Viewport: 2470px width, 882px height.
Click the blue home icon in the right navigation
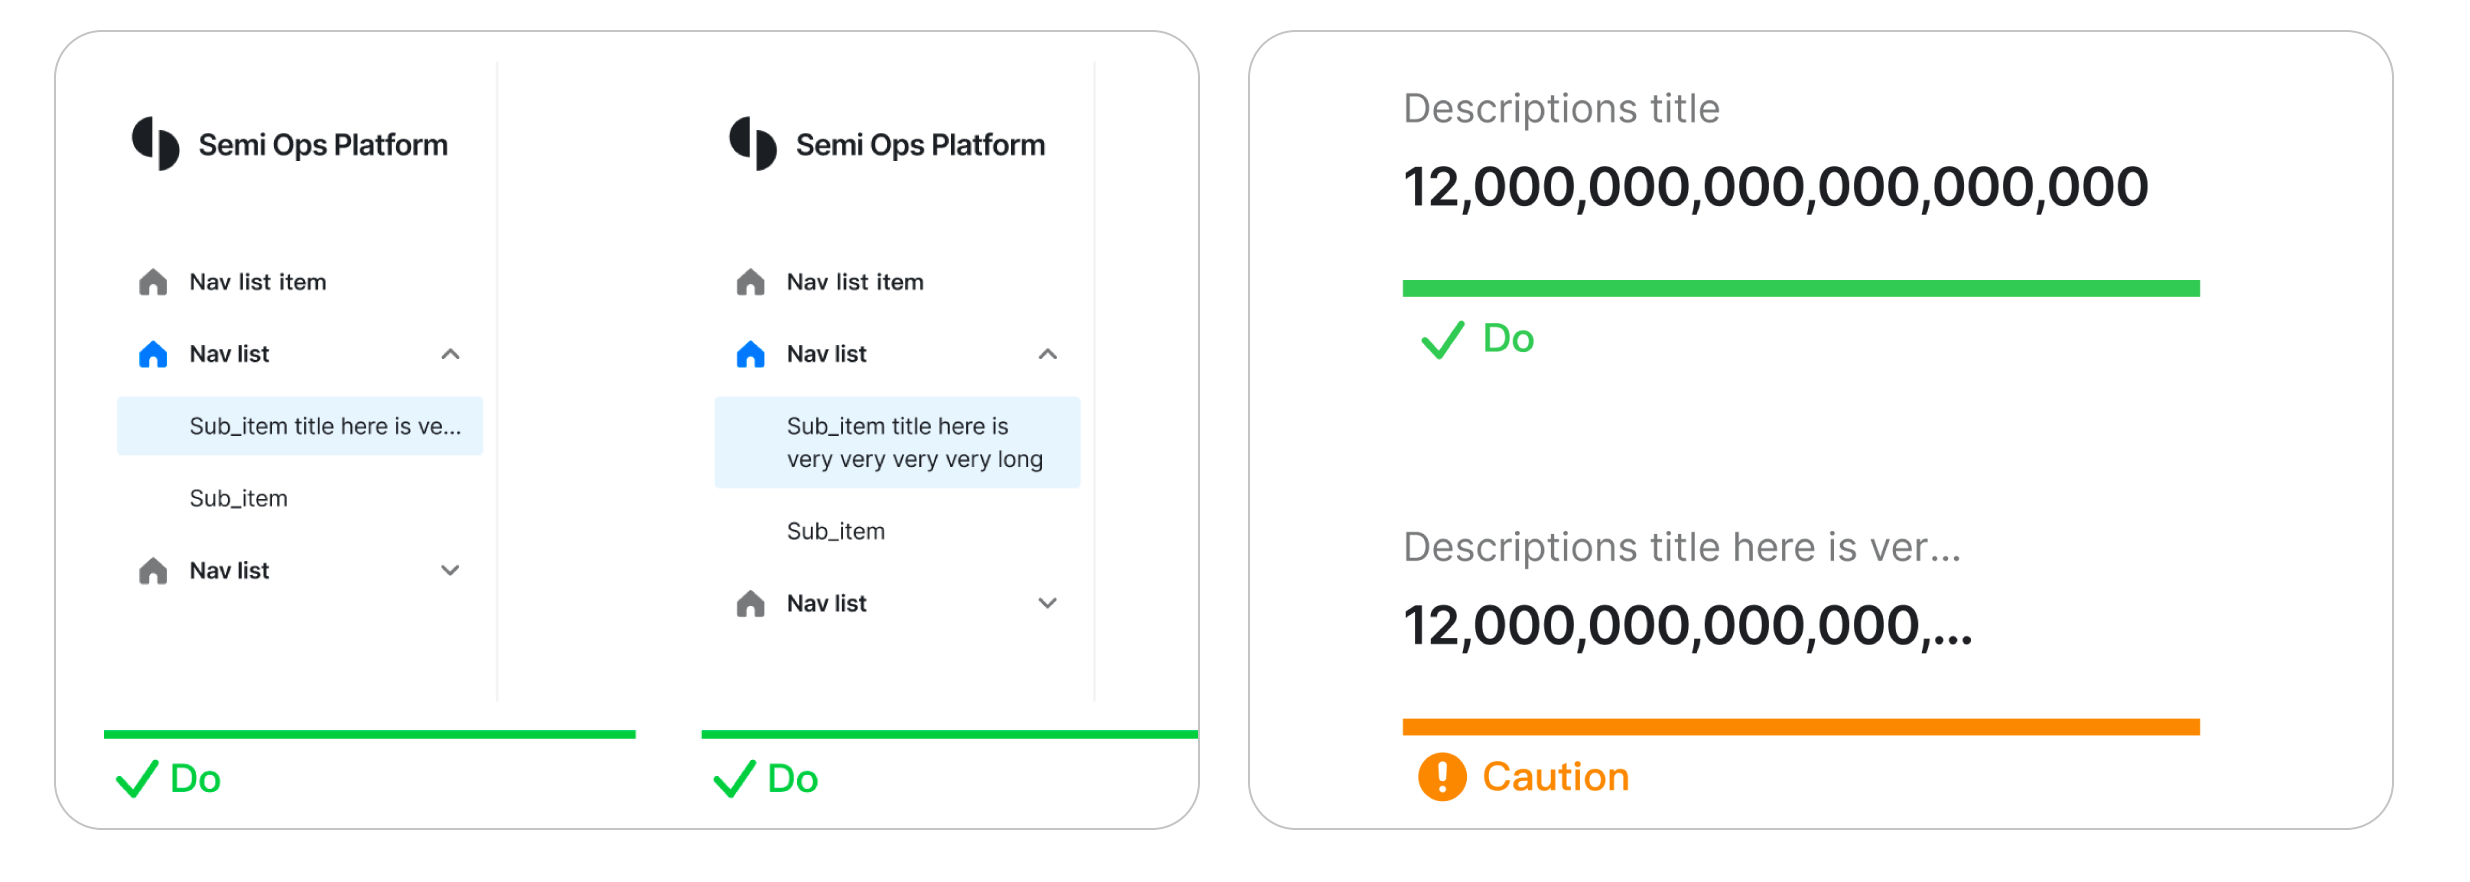pos(750,354)
